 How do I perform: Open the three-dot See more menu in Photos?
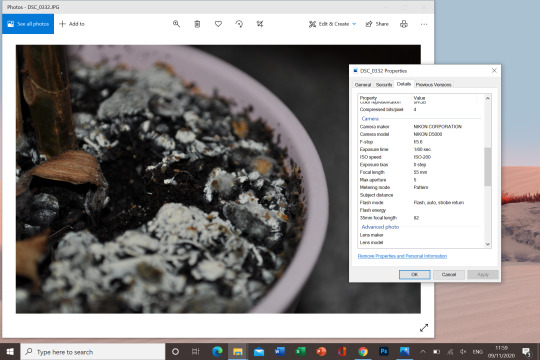(424, 24)
